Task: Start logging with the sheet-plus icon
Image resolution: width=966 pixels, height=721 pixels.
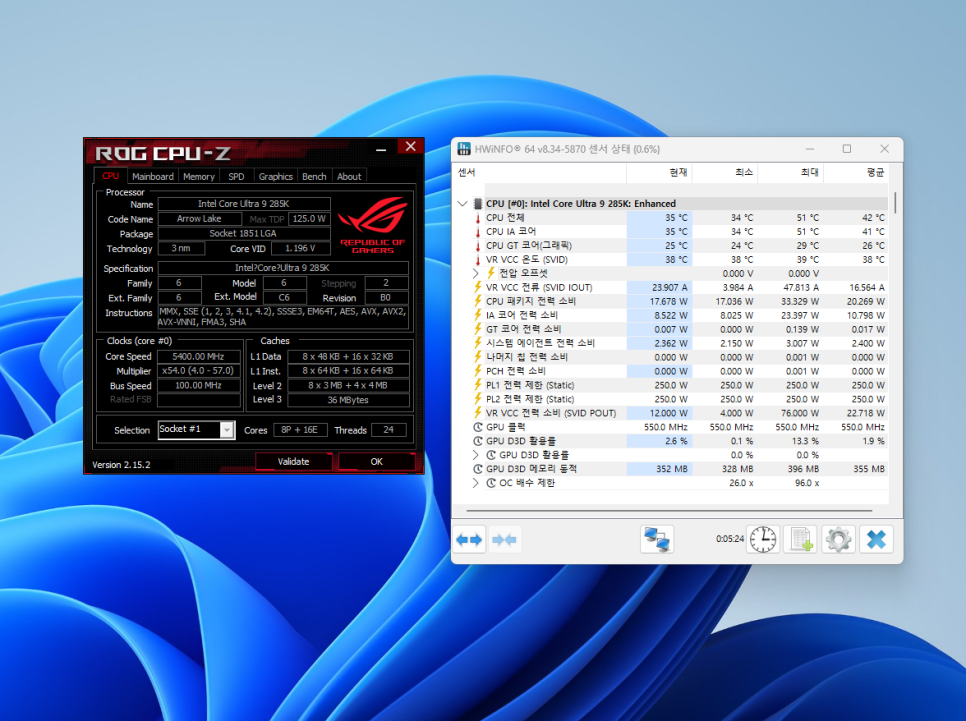Action: [800, 539]
